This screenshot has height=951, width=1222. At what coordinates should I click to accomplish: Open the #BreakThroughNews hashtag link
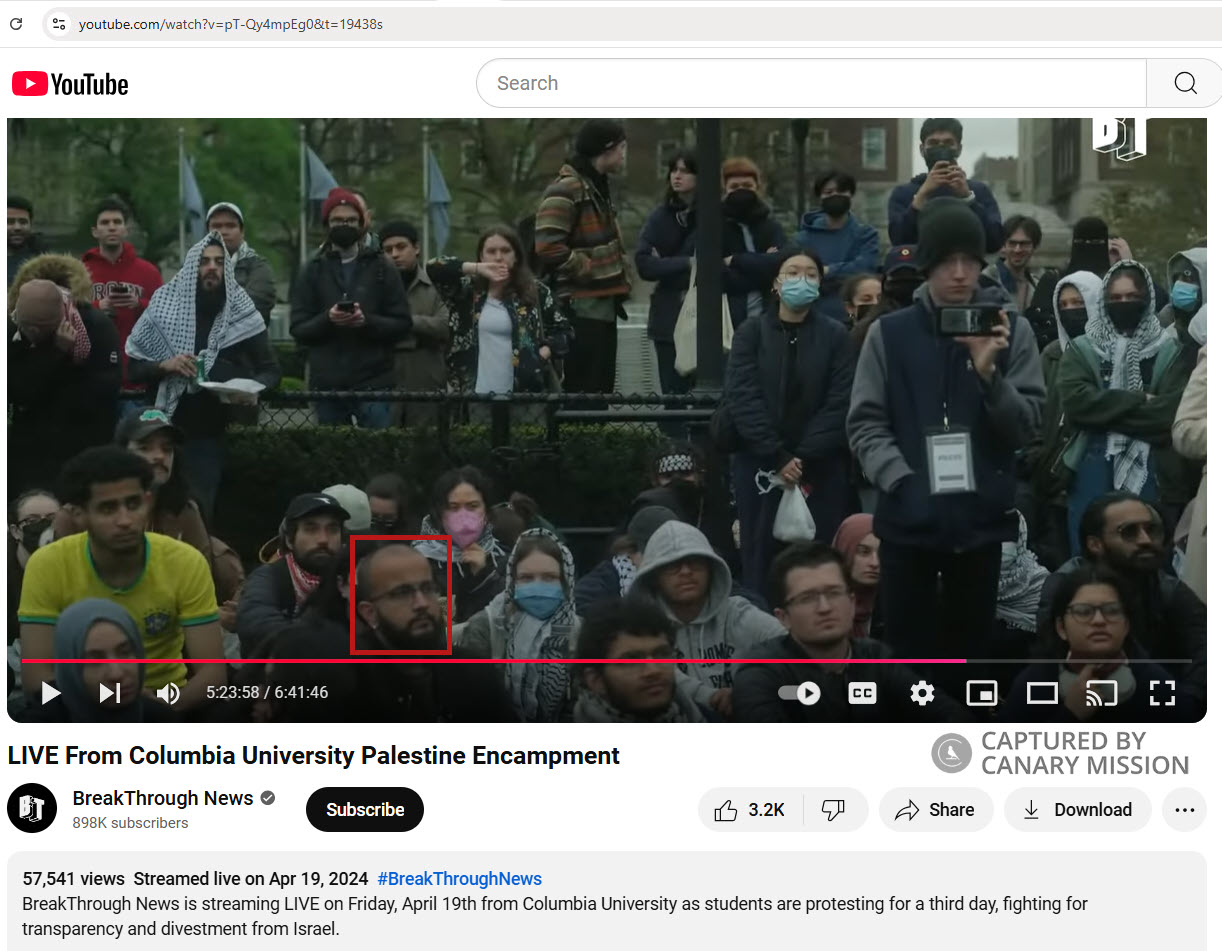459,878
